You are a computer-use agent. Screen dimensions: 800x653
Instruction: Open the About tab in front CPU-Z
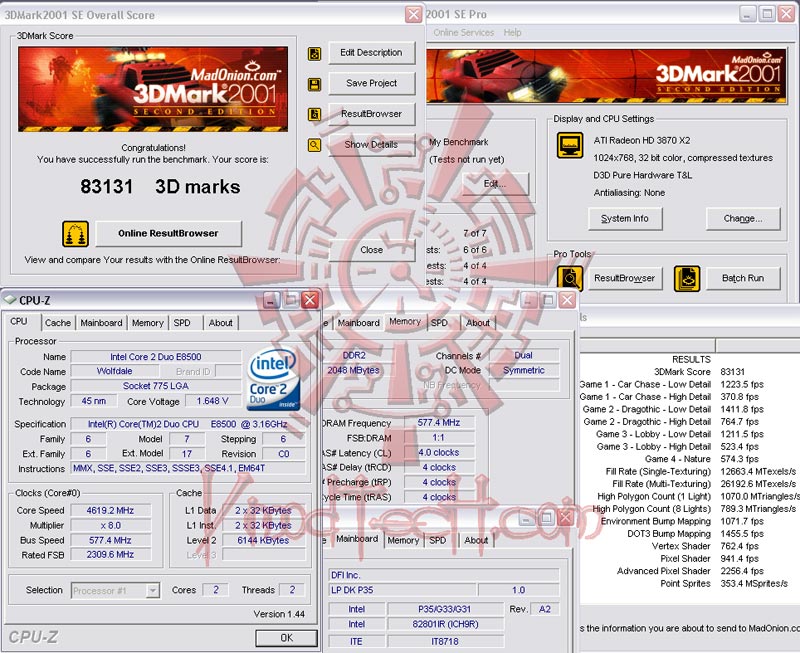coord(220,323)
